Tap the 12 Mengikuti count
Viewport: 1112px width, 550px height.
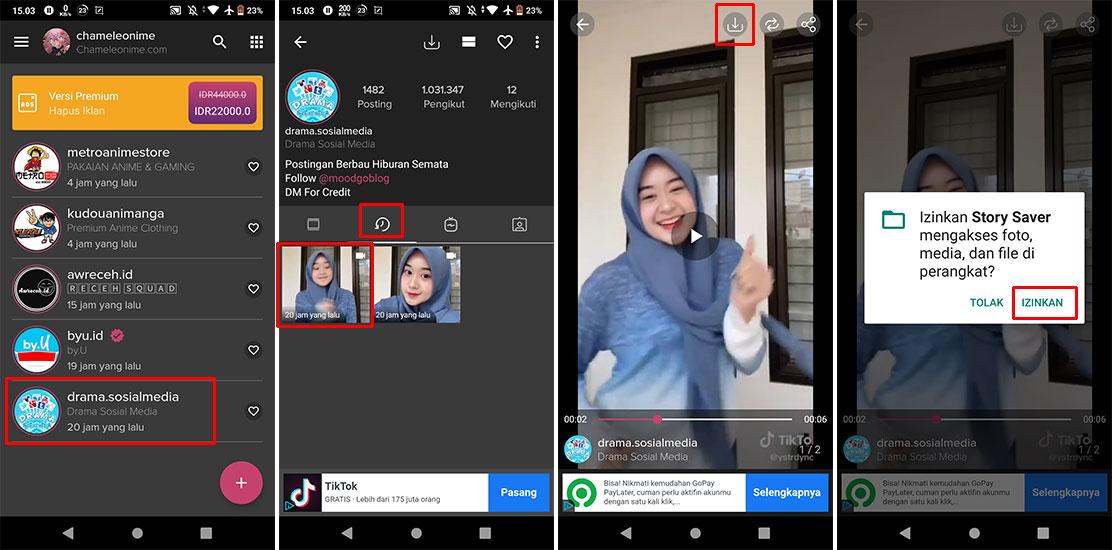point(513,96)
